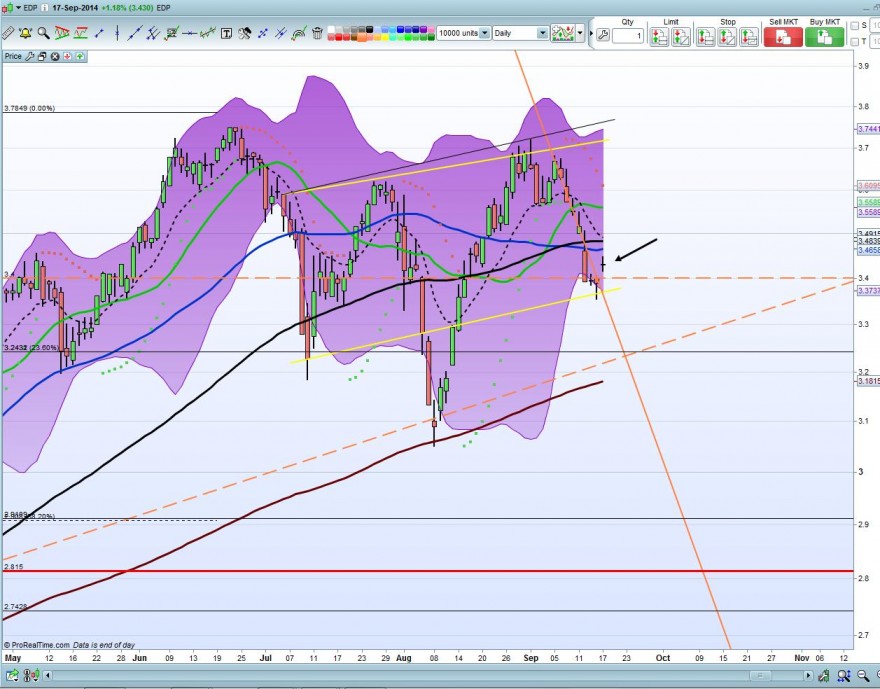The image size is (880, 689).
Task: Click the 3.1815 price axis tag
Action: [x=868, y=381]
